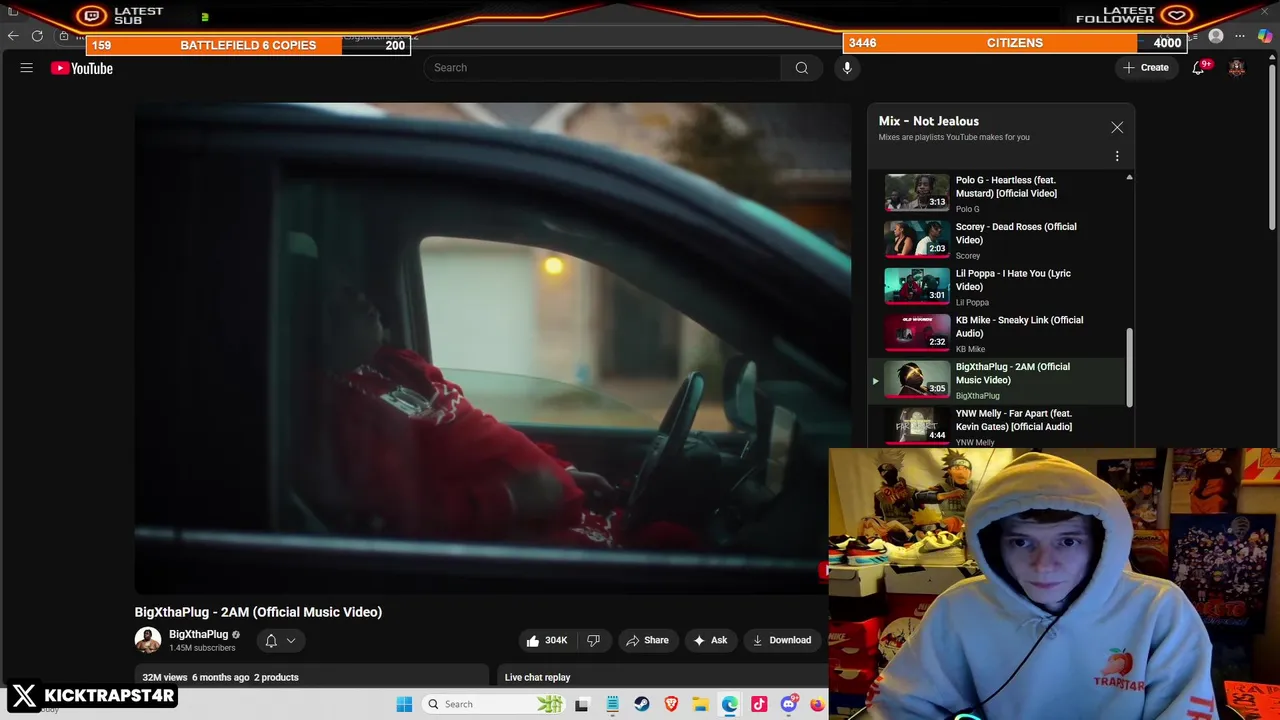The width and height of the screenshot is (1280, 720).
Task: Like the video with thumbs up
Action: click(547, 640)
